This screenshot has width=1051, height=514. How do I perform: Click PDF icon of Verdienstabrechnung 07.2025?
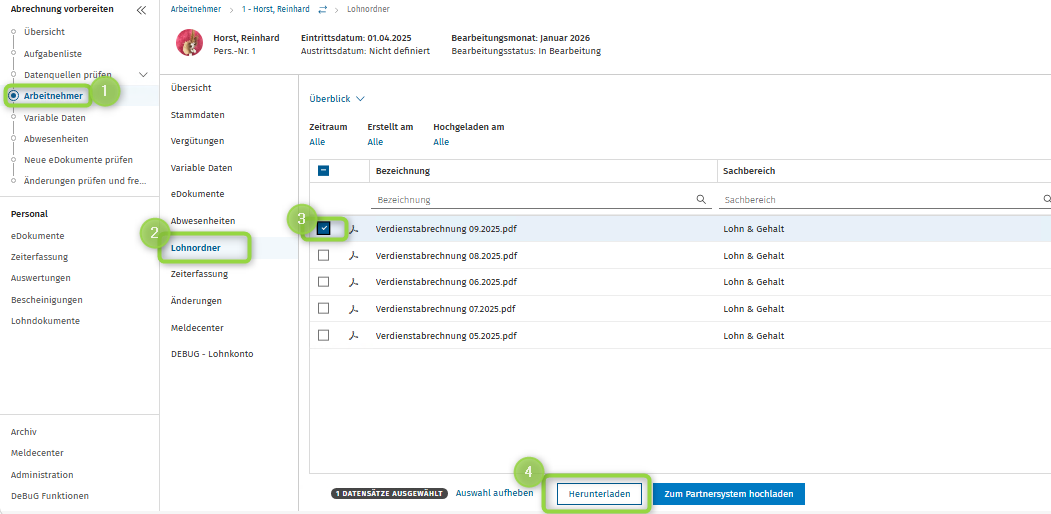[x=354, y=309]
